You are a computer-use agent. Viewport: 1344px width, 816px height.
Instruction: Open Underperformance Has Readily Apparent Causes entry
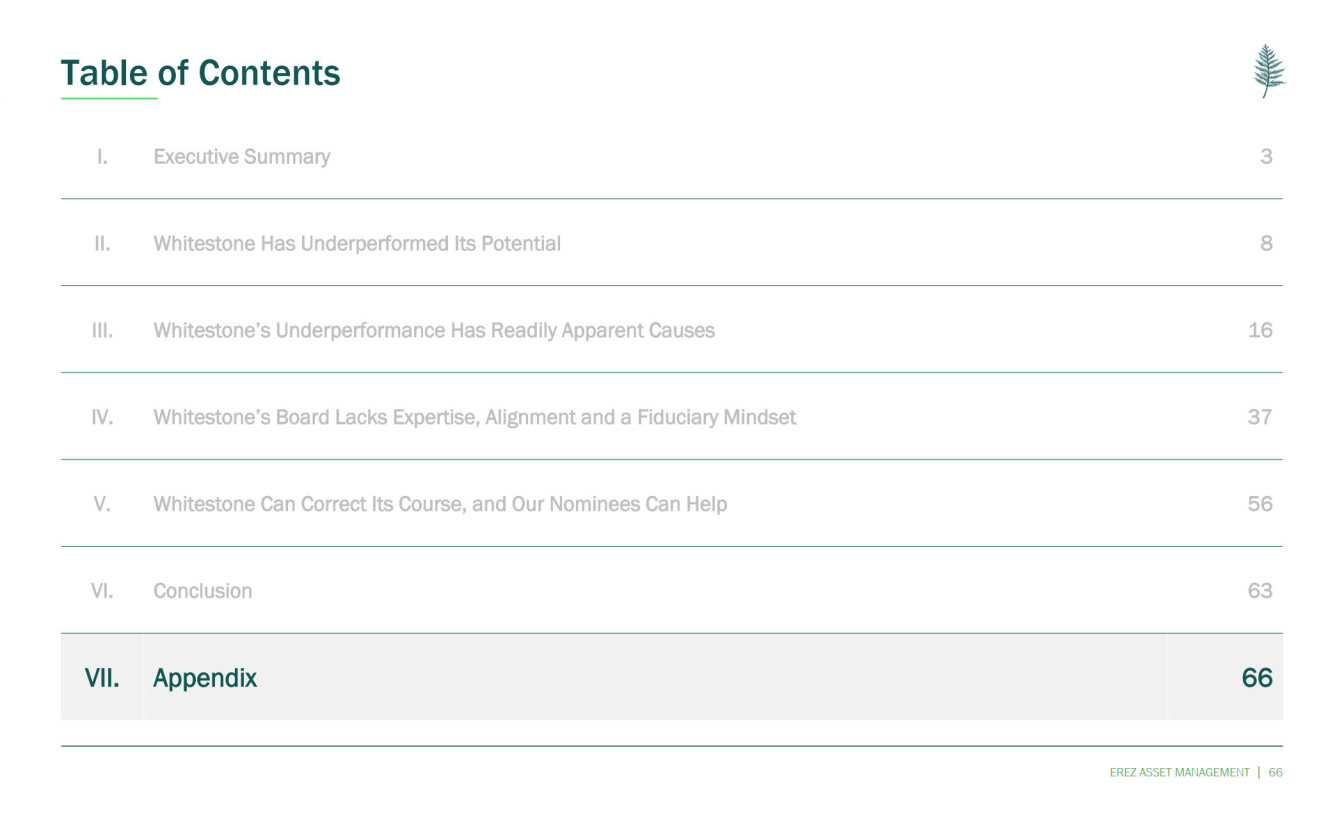tap(434, 331)
